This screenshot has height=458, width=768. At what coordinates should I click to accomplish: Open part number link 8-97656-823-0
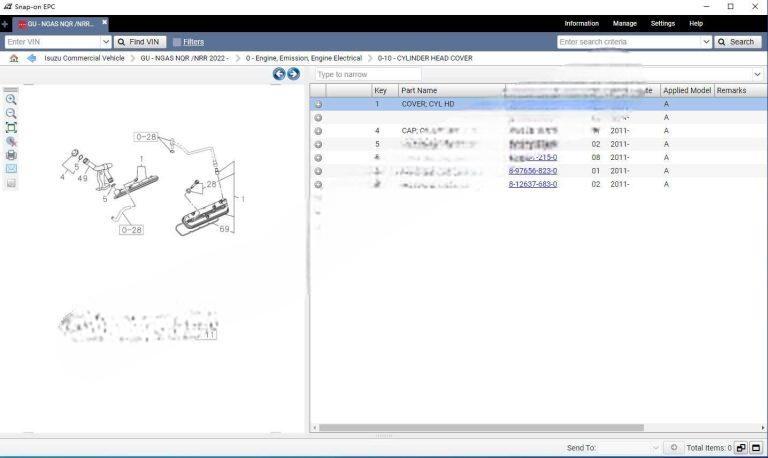tap(532, 171)
